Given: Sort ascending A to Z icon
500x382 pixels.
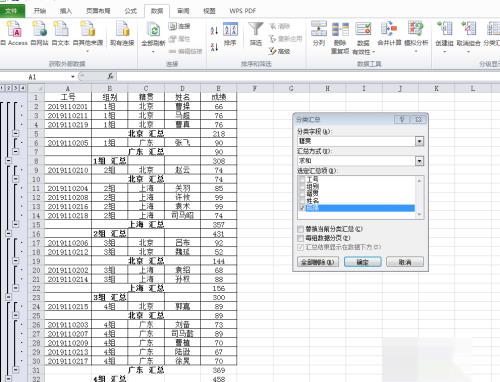Looking at the screenshot, I should [214, 30].
